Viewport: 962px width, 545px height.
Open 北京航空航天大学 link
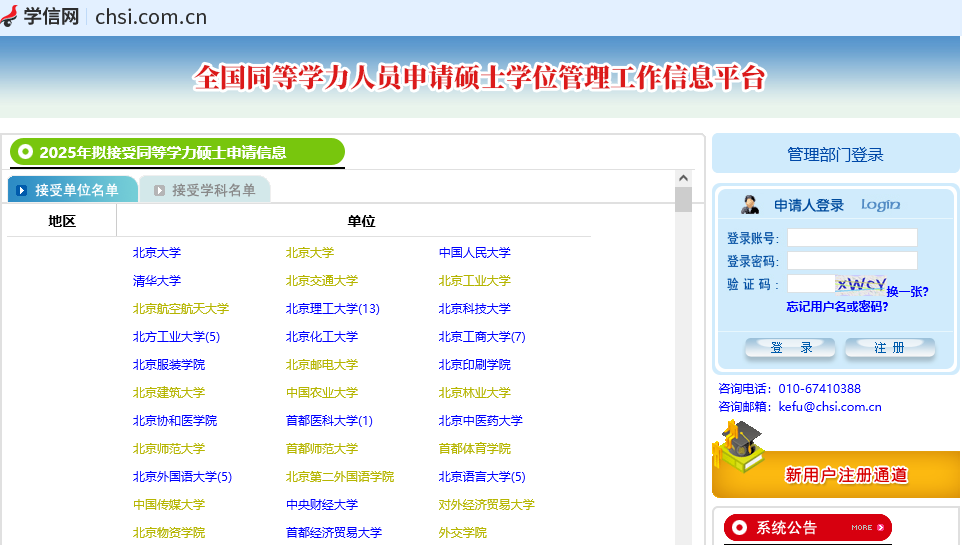180,309
